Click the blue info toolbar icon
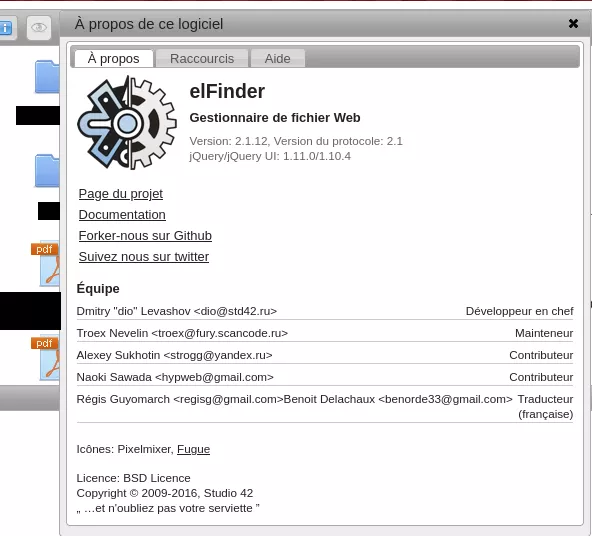This screenshot has height=536, width=592. tap(6, 28)
